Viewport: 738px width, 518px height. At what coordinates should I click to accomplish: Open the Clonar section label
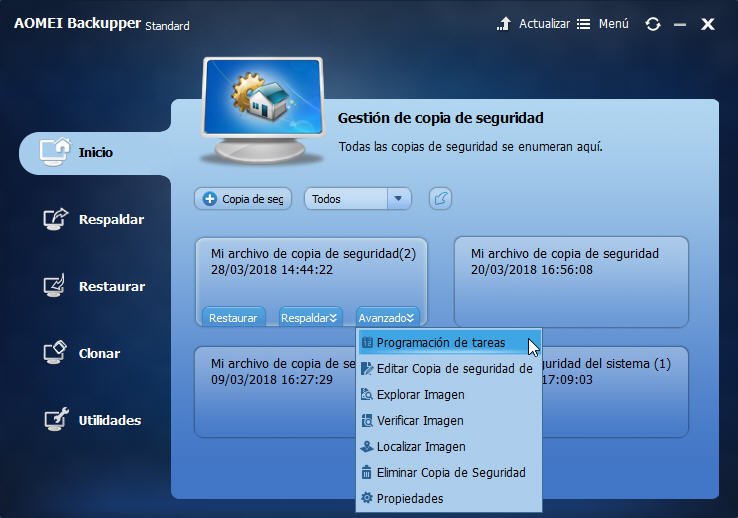click(99, 353)
